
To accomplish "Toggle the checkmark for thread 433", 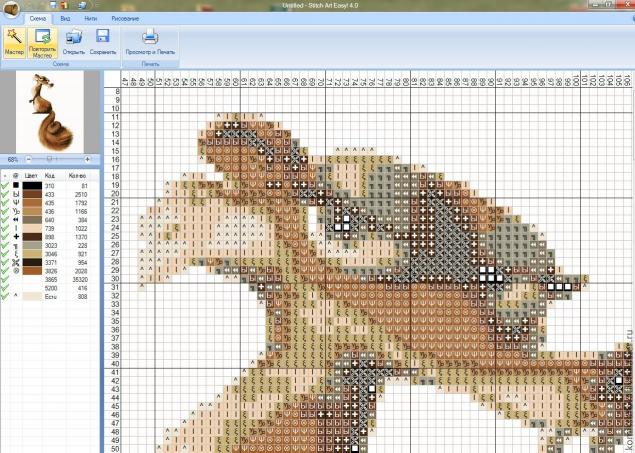I will [5, 194].
